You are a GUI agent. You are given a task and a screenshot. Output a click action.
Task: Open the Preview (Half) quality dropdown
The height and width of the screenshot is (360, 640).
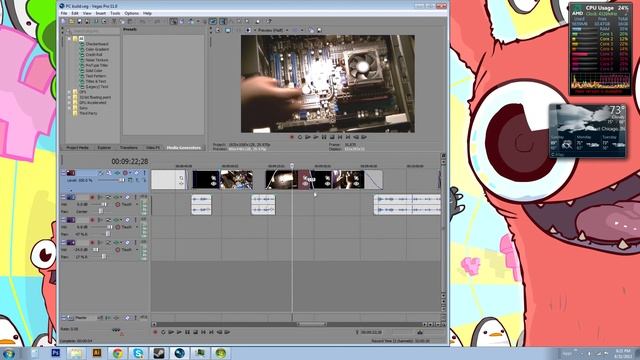(287, 30)
